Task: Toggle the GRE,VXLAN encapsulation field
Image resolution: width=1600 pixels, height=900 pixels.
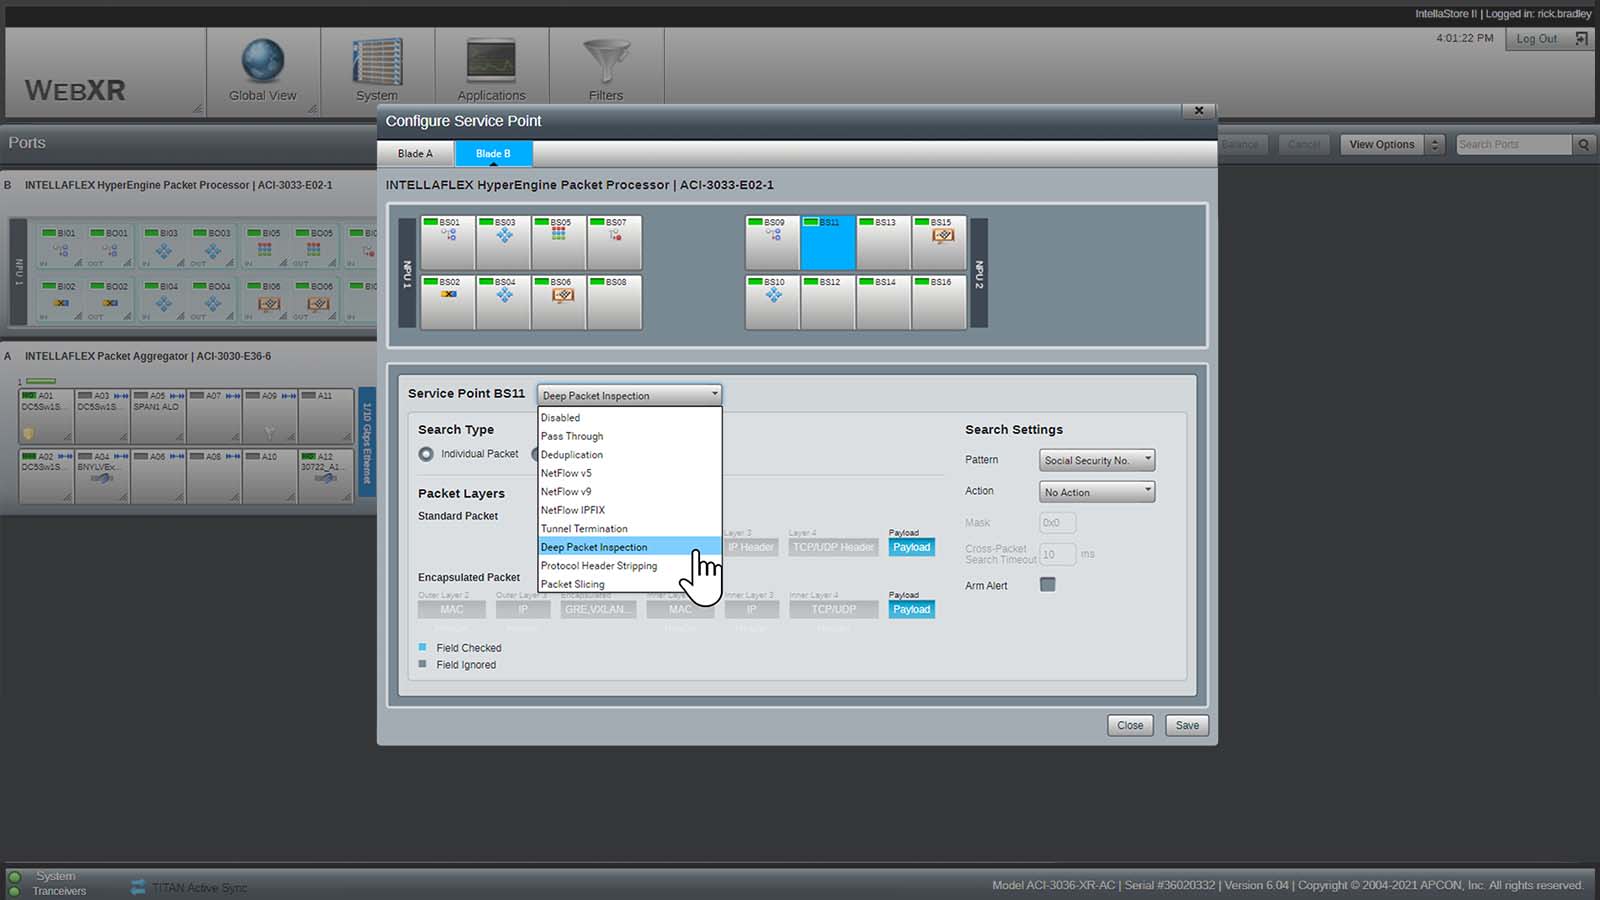Action: (598, 609)
